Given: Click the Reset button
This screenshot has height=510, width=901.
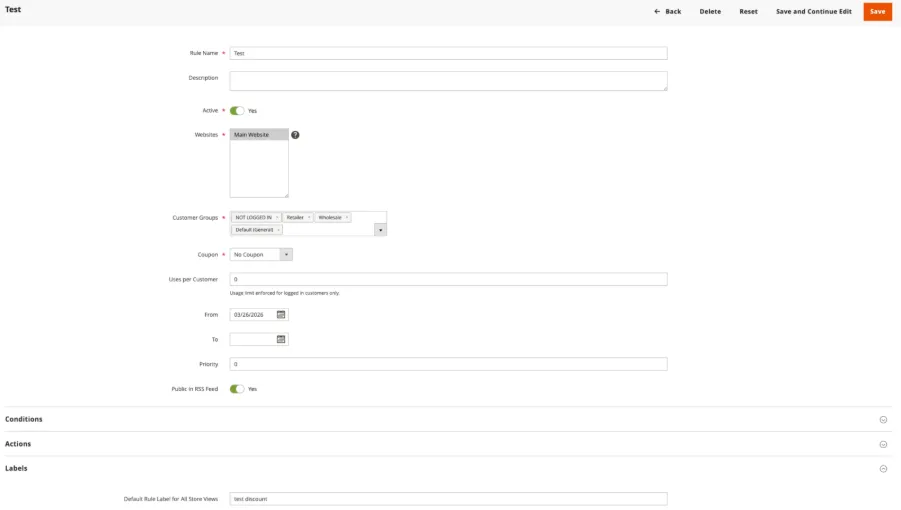Looking at the screenshot, I should [748, 11].
